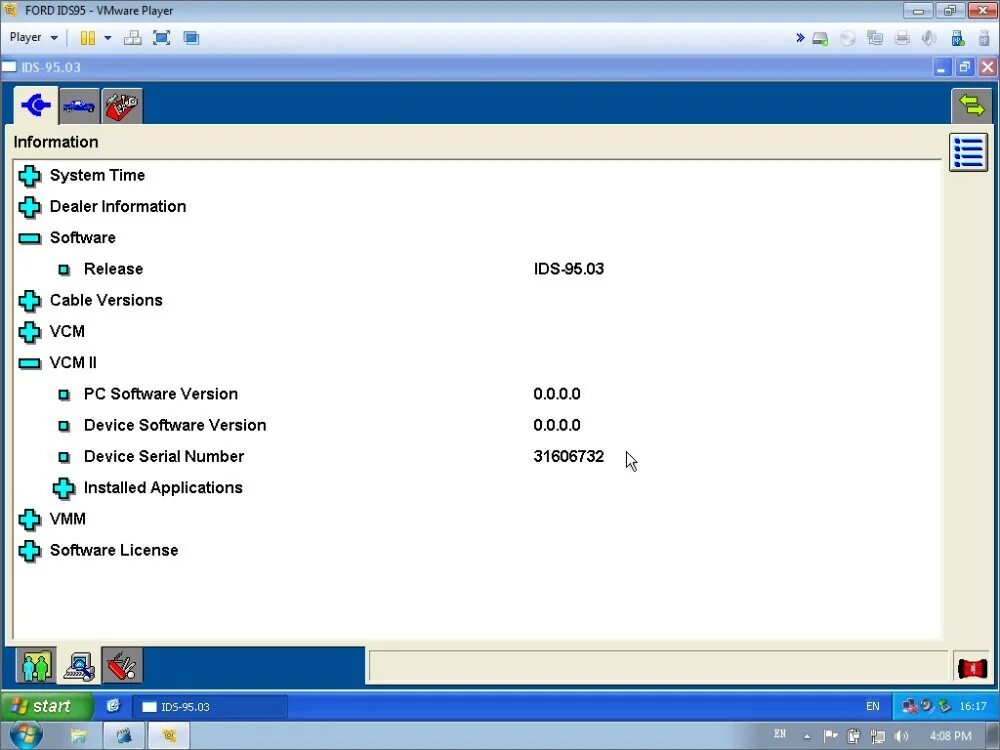Click the VMware CD/DVD device icon
The width and height of the screenshot is (1000, 750).
point(848,39)
